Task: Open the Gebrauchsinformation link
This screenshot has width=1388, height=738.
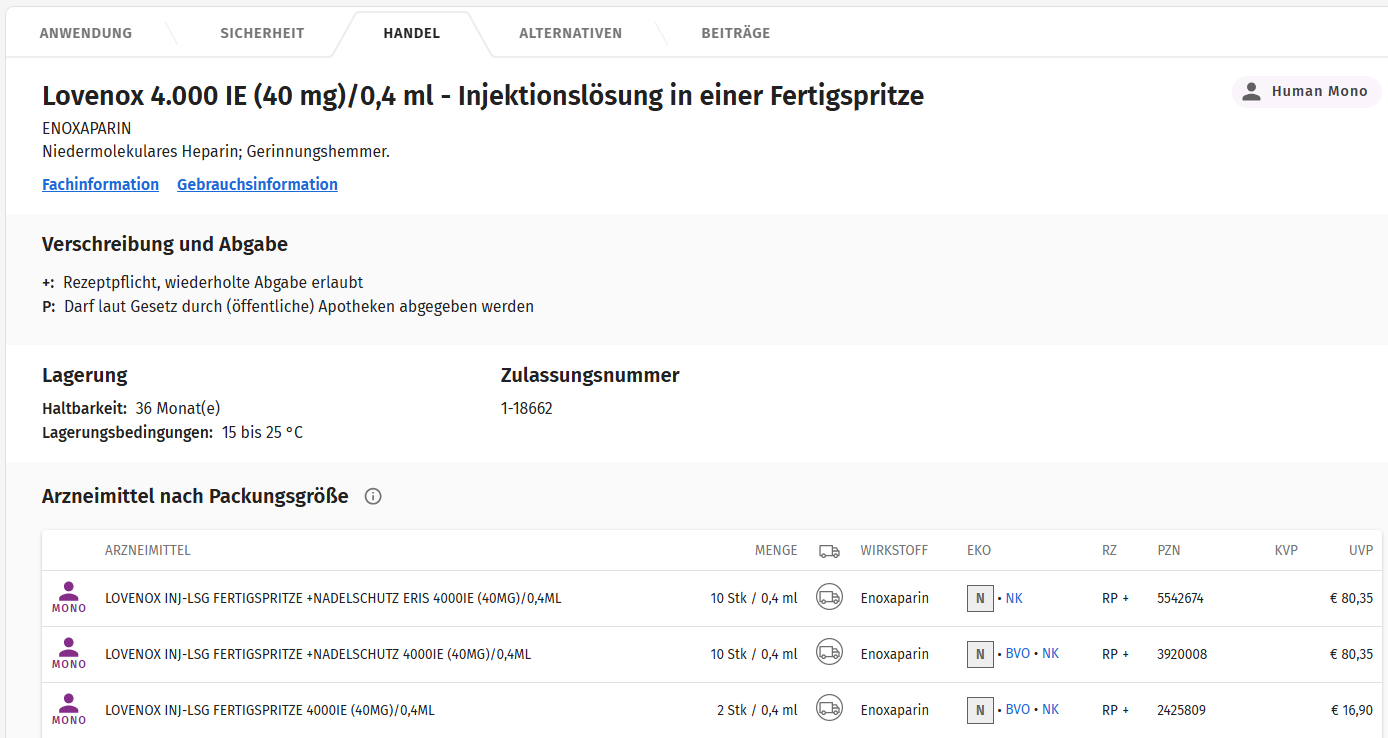Action: (x=257, y=184)
